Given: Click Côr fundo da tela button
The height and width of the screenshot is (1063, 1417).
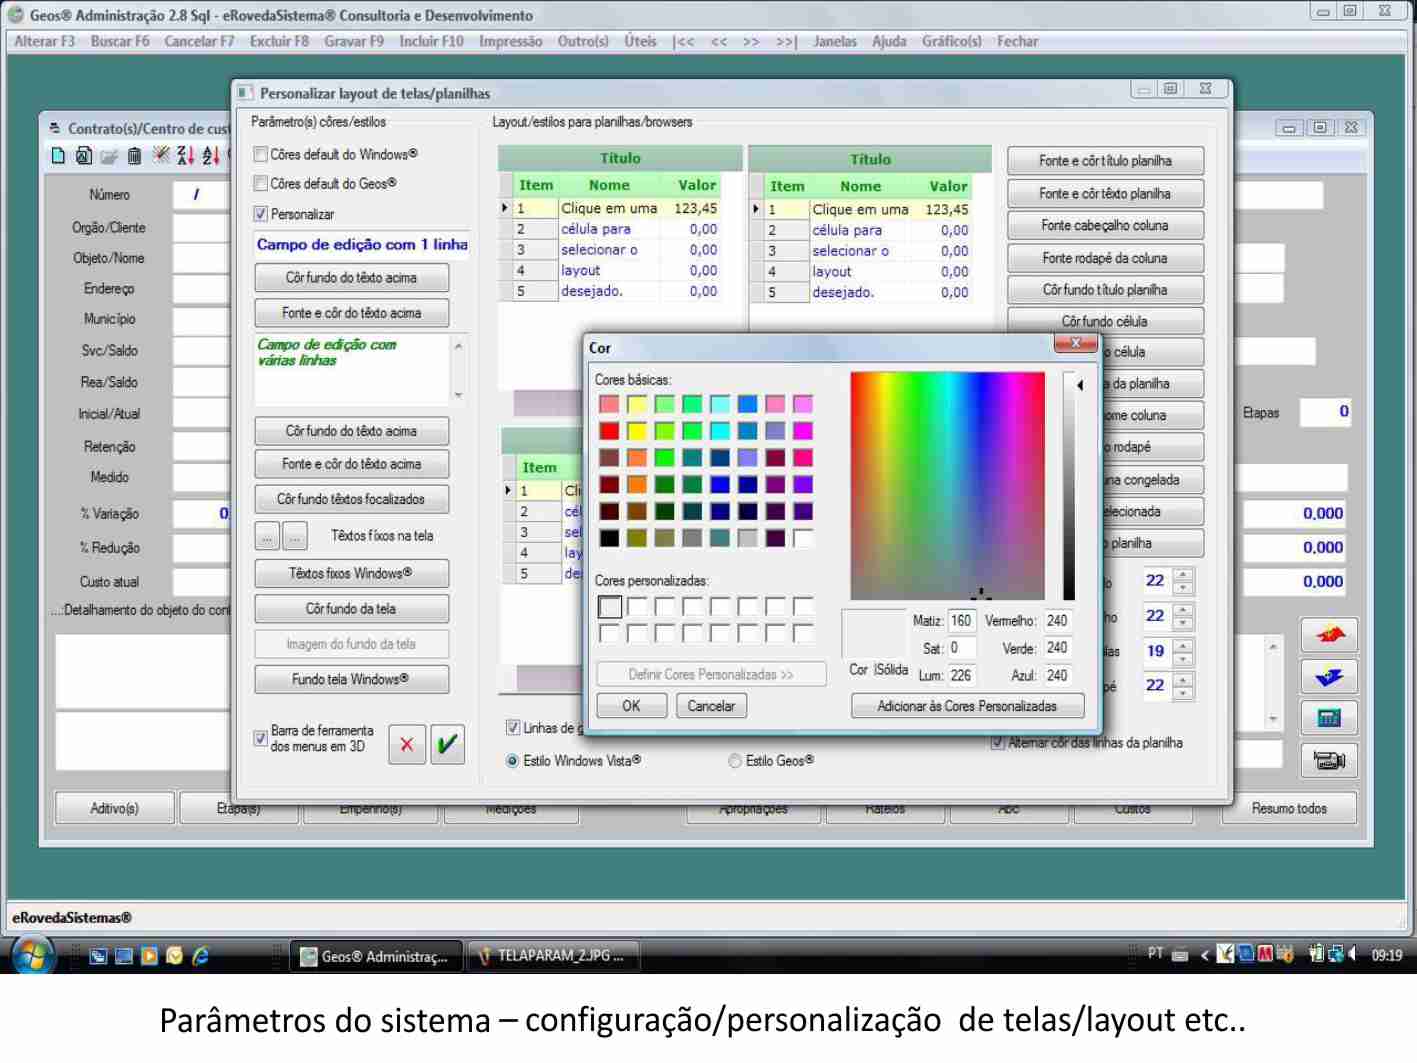Looking at the screenshot, I should 351,608.
